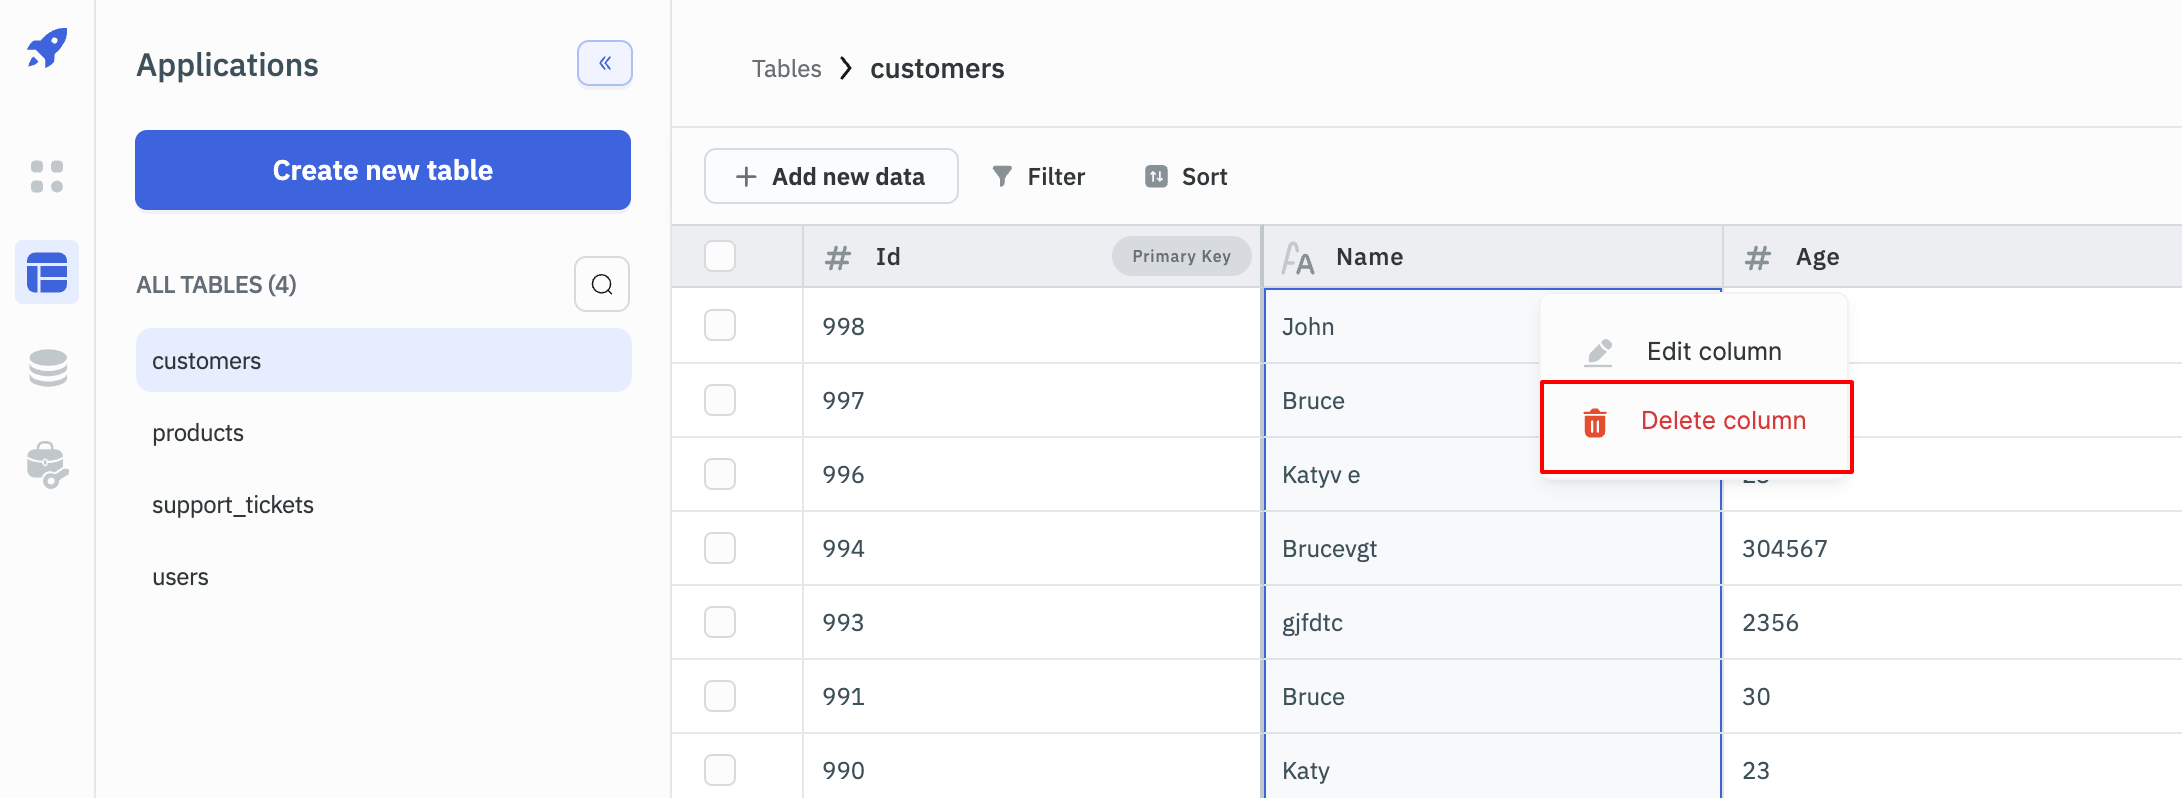Open the apps grid dashboard icon

pos(47,177)
